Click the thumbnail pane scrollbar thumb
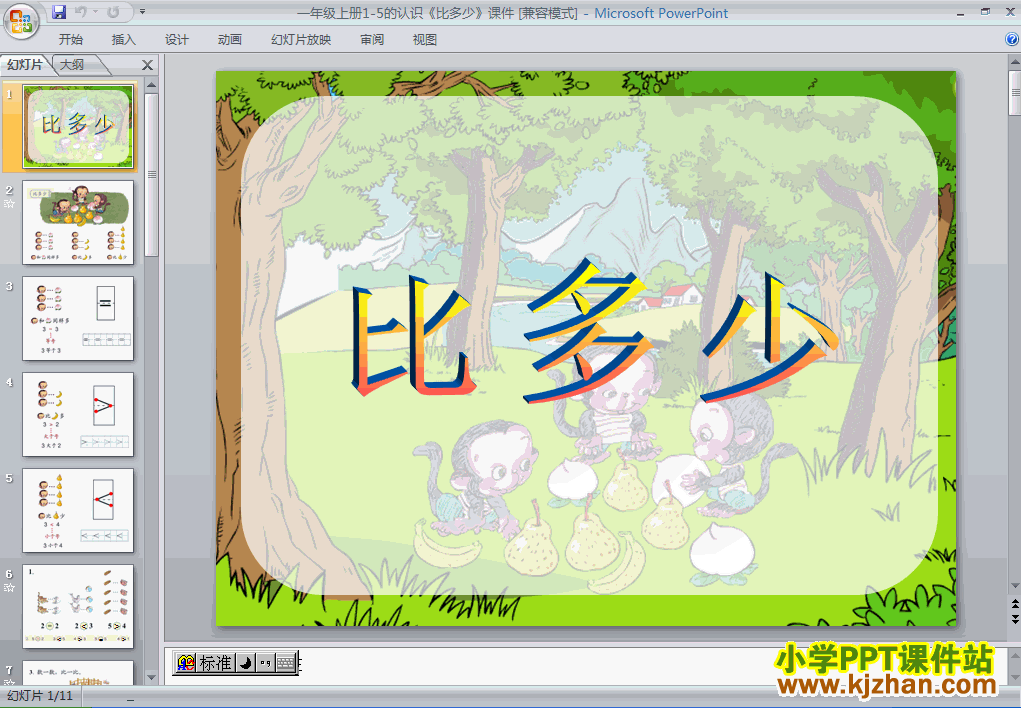The image size is (1021, 708). pos(151,175)
